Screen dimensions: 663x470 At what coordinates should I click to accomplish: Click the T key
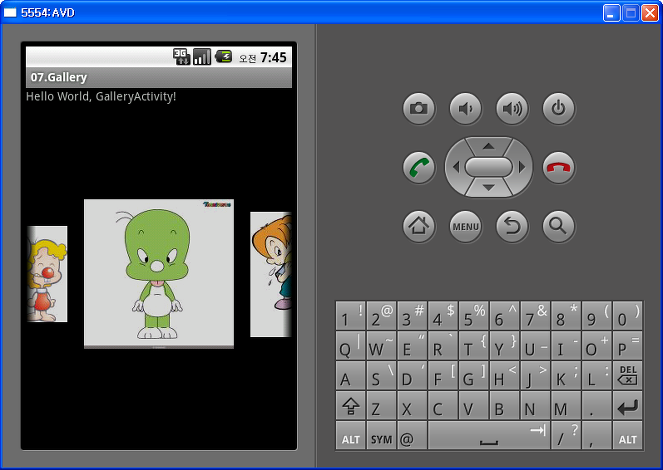click(474, 345)
